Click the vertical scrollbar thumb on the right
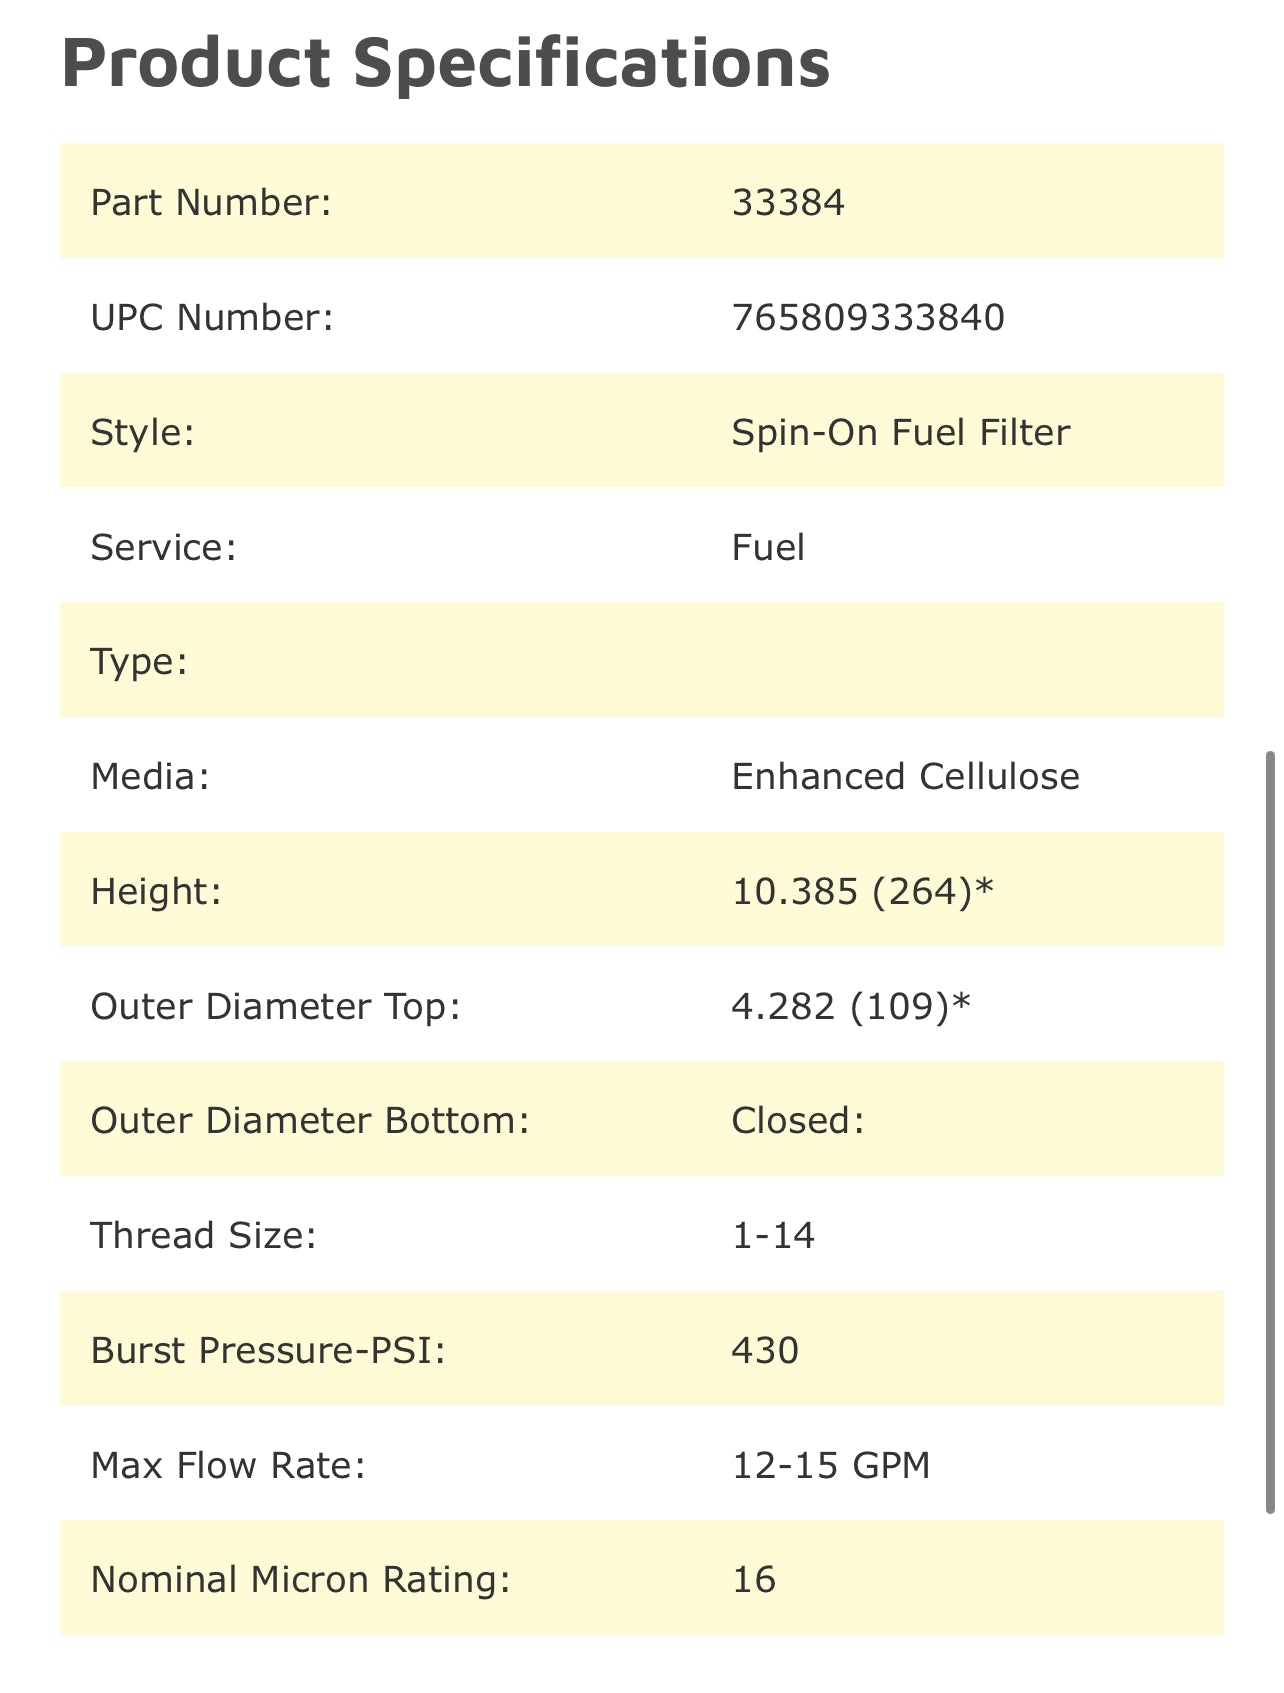1284x1693 pixels. coord(1271,1130)
